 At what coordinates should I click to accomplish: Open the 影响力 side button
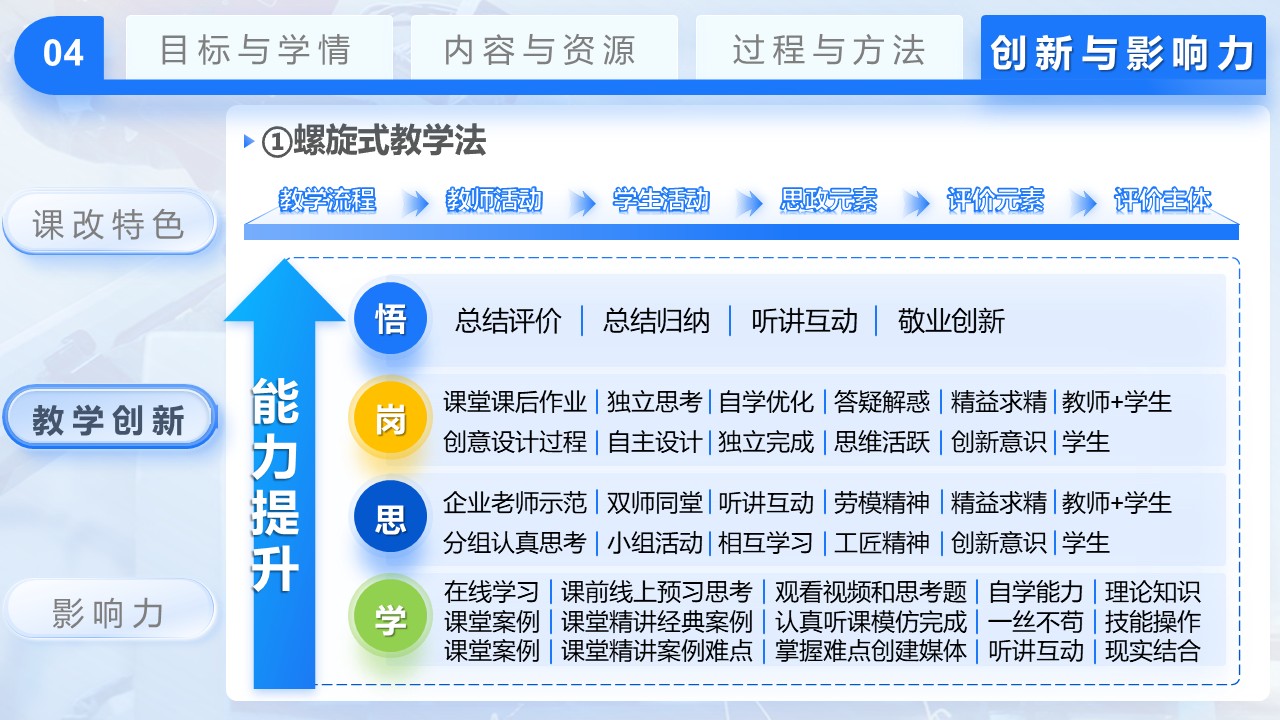109,612
